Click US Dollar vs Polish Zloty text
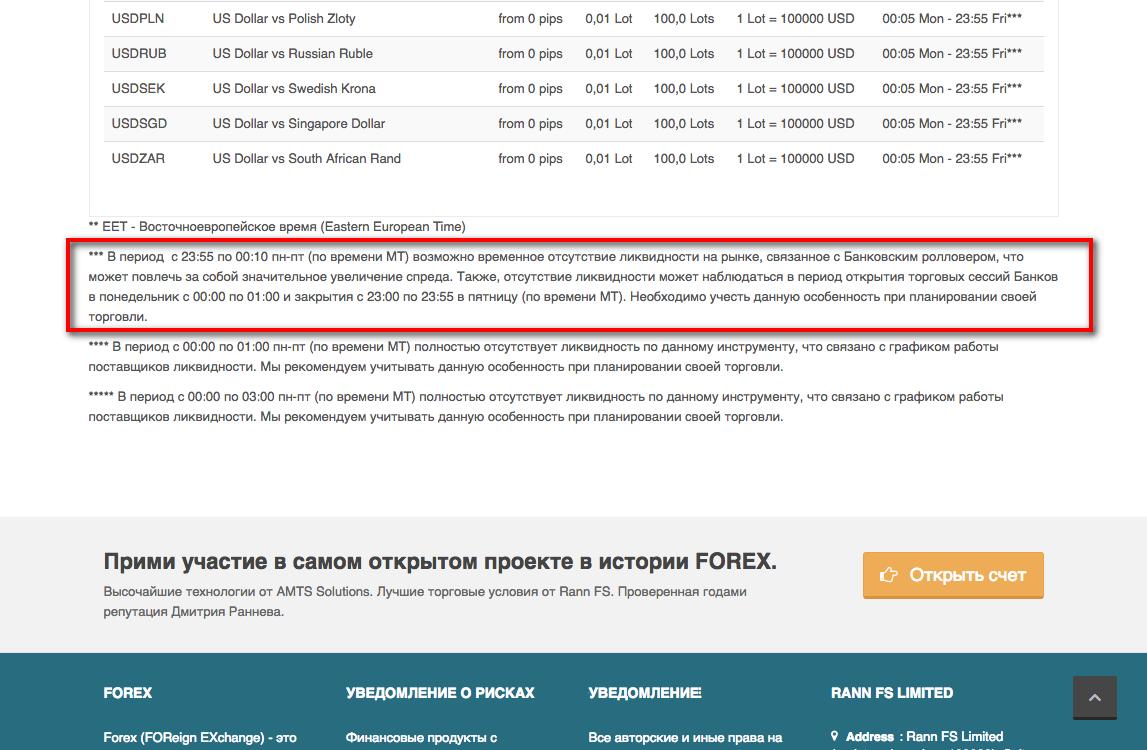 click(284, 18)
